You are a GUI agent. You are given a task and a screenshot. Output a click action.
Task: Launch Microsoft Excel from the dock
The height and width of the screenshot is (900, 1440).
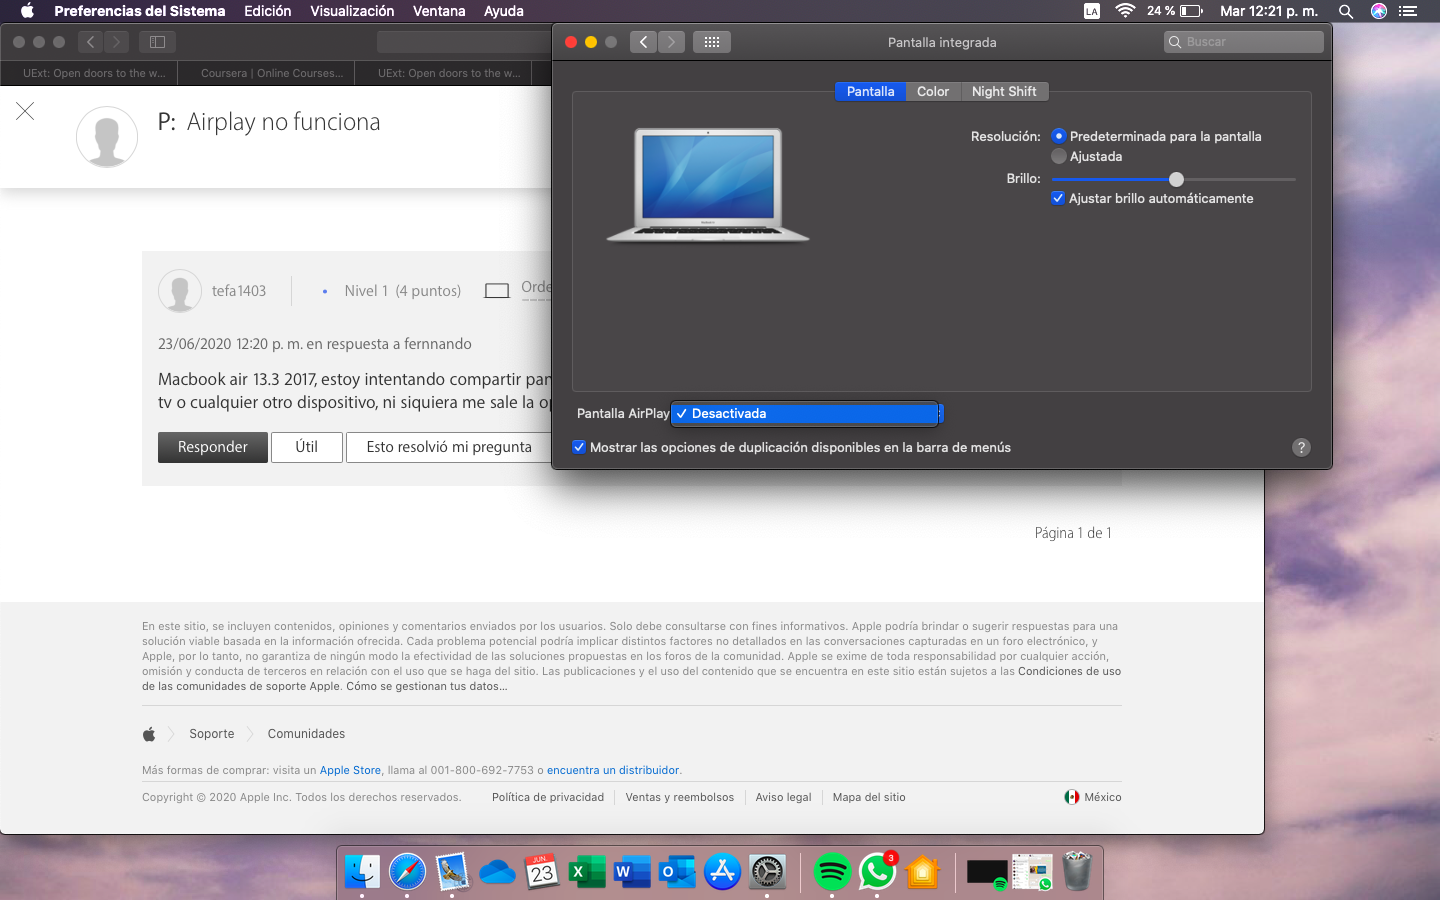point(587,872)
